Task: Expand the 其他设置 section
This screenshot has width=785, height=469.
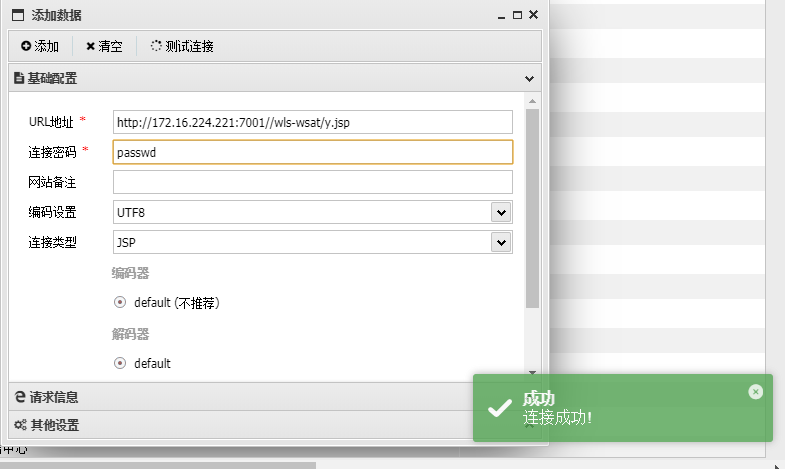Action: point(60,425)
